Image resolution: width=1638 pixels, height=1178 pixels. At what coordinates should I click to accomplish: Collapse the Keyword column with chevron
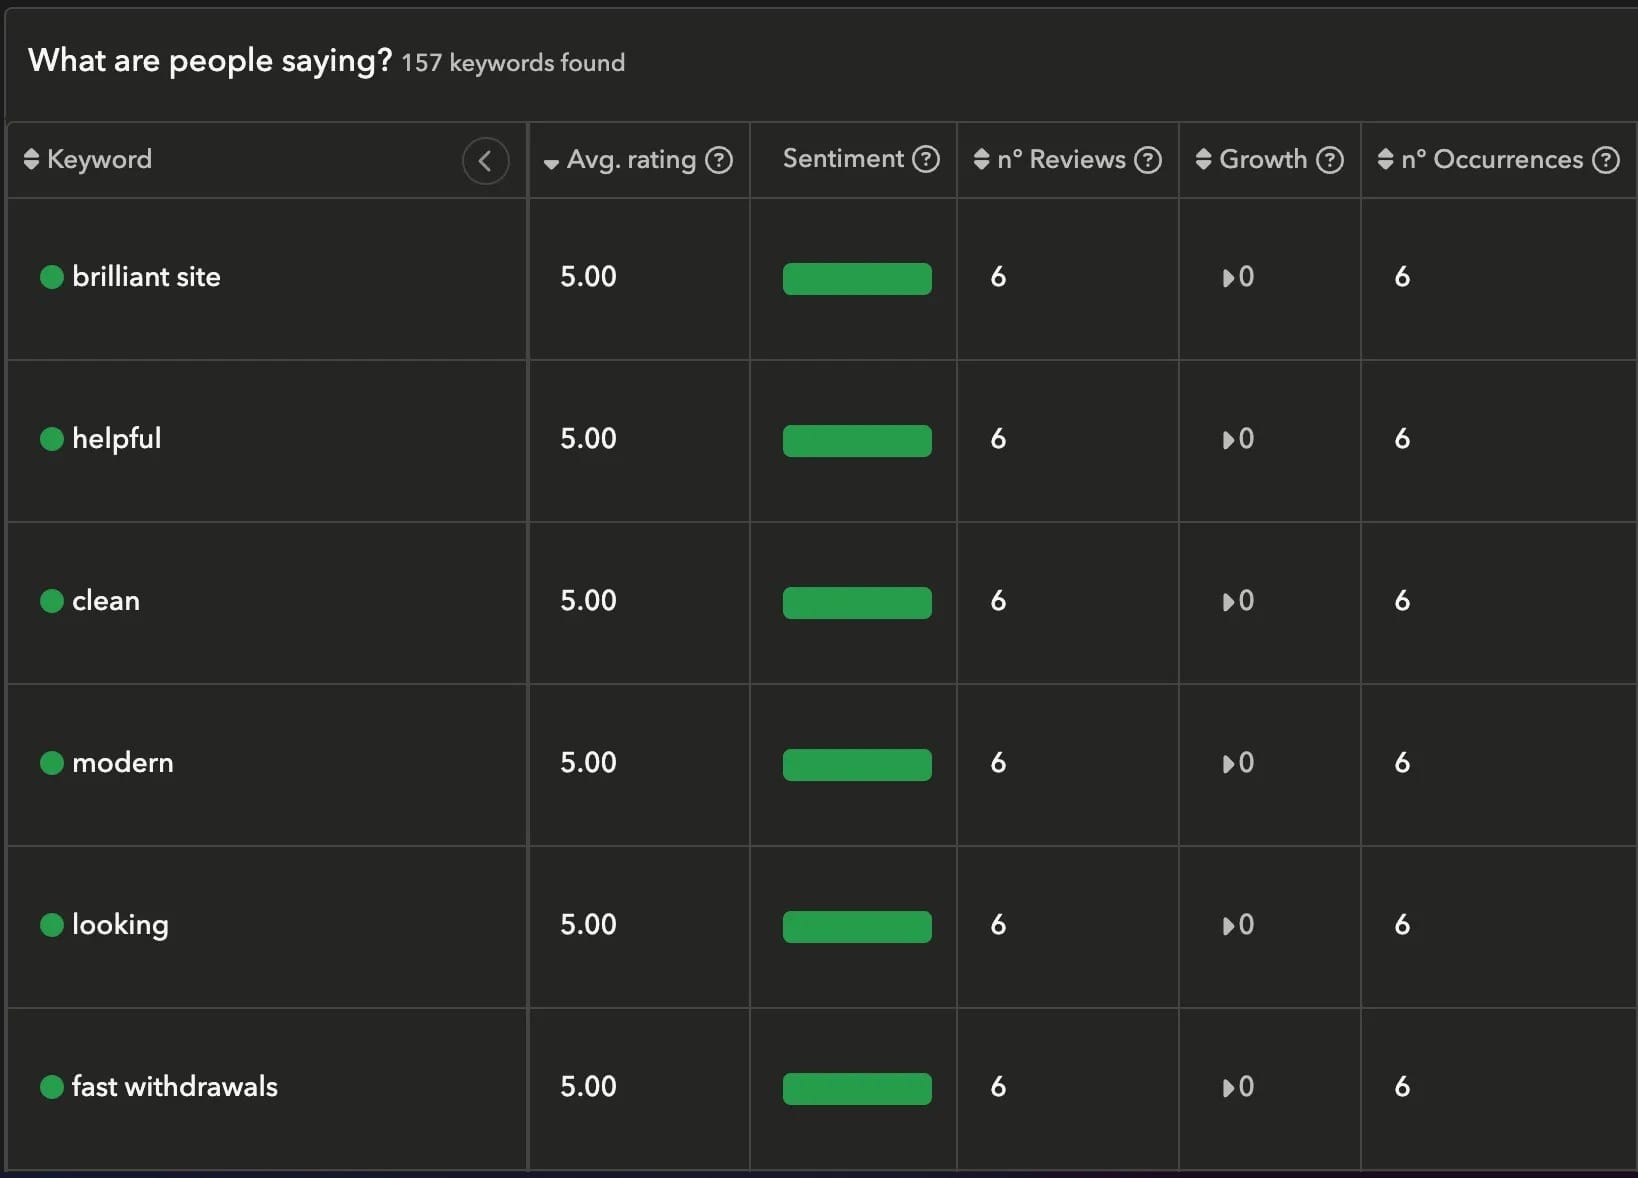(485, 161)
